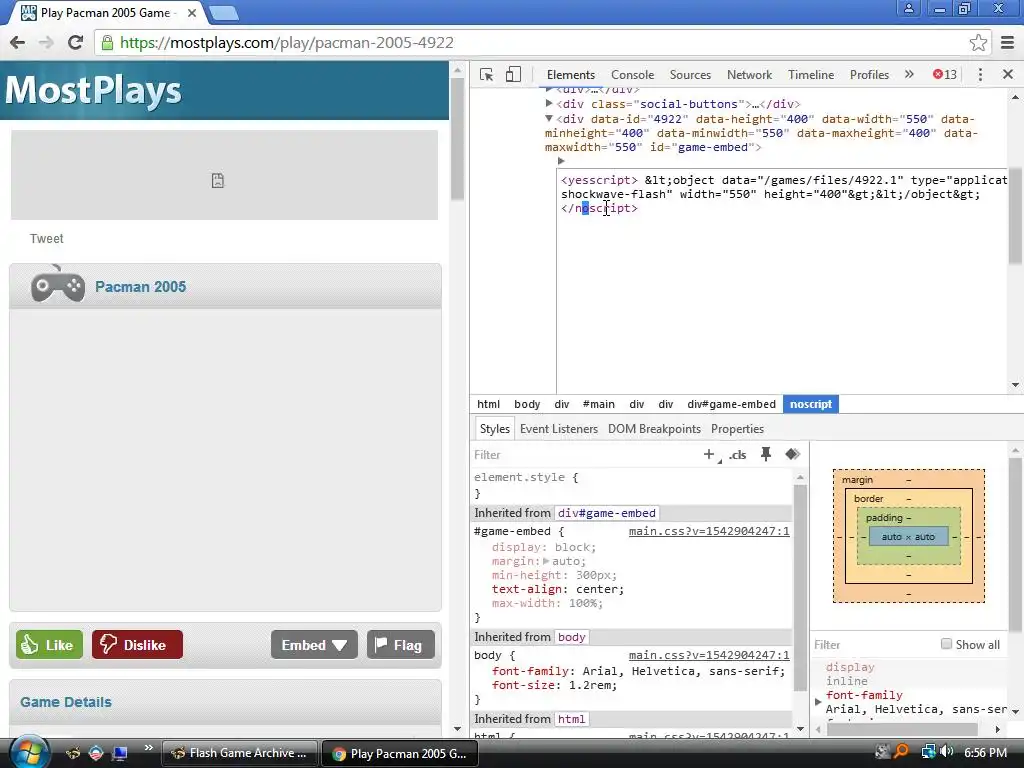The width and height of the screenshot is (1024, 768).
Task: Select div#game-embed breadcrumb
Action: 731,404
